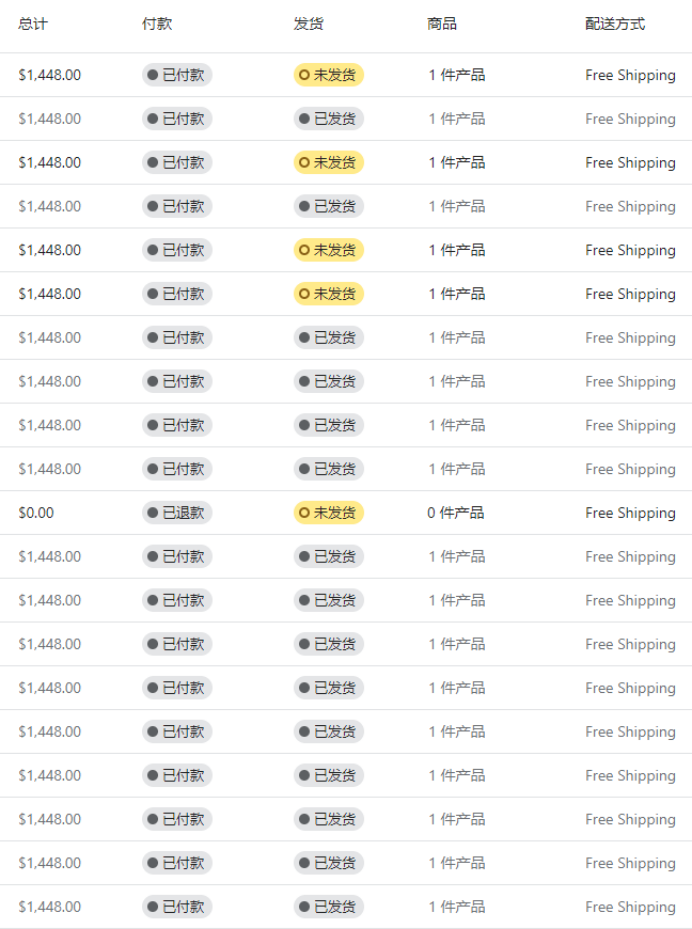Open the first $1,448.00 order row
This screenshot has width=692, height=929.
pyautogui.click(x=346, y=75)
